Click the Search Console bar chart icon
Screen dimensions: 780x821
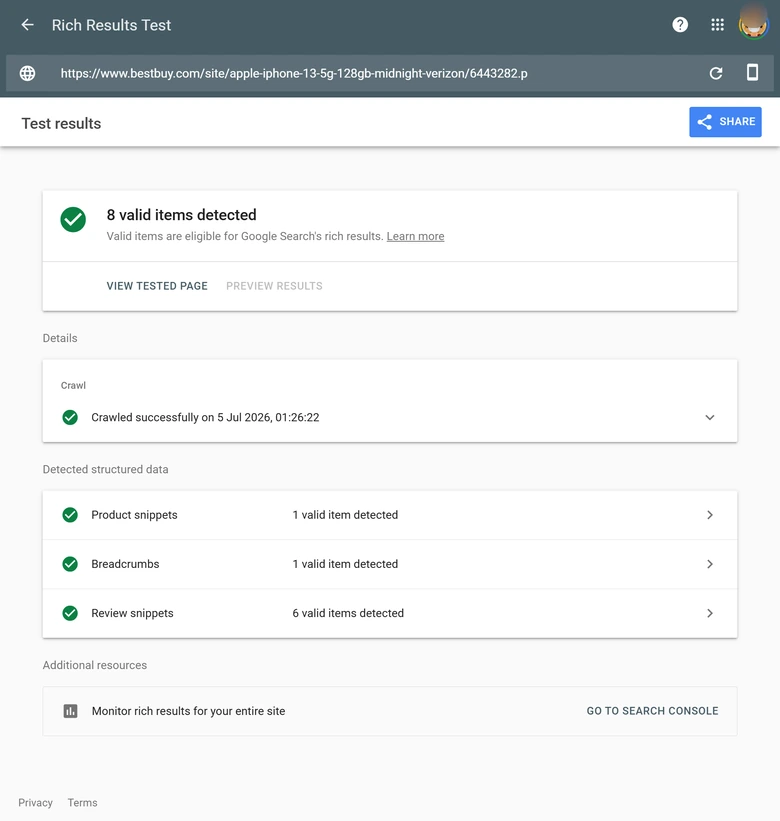[x=70, y=711]
